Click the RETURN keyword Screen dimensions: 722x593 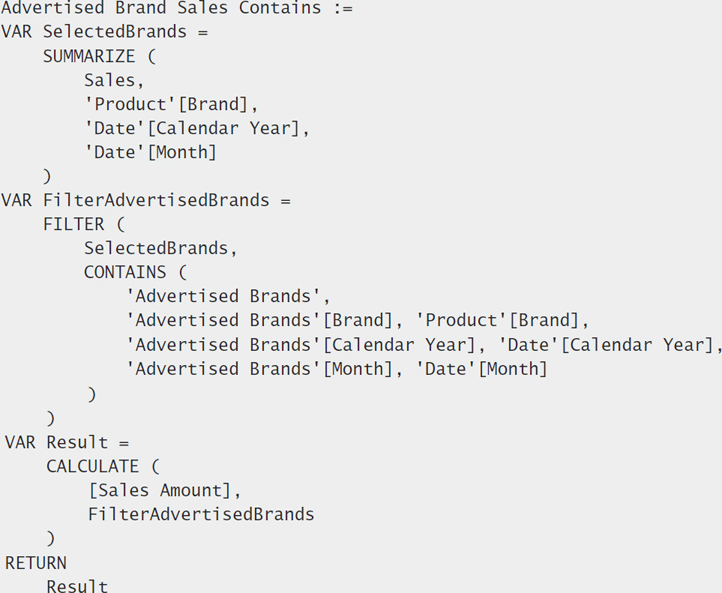pyautogui.click(x=35, y=563)
